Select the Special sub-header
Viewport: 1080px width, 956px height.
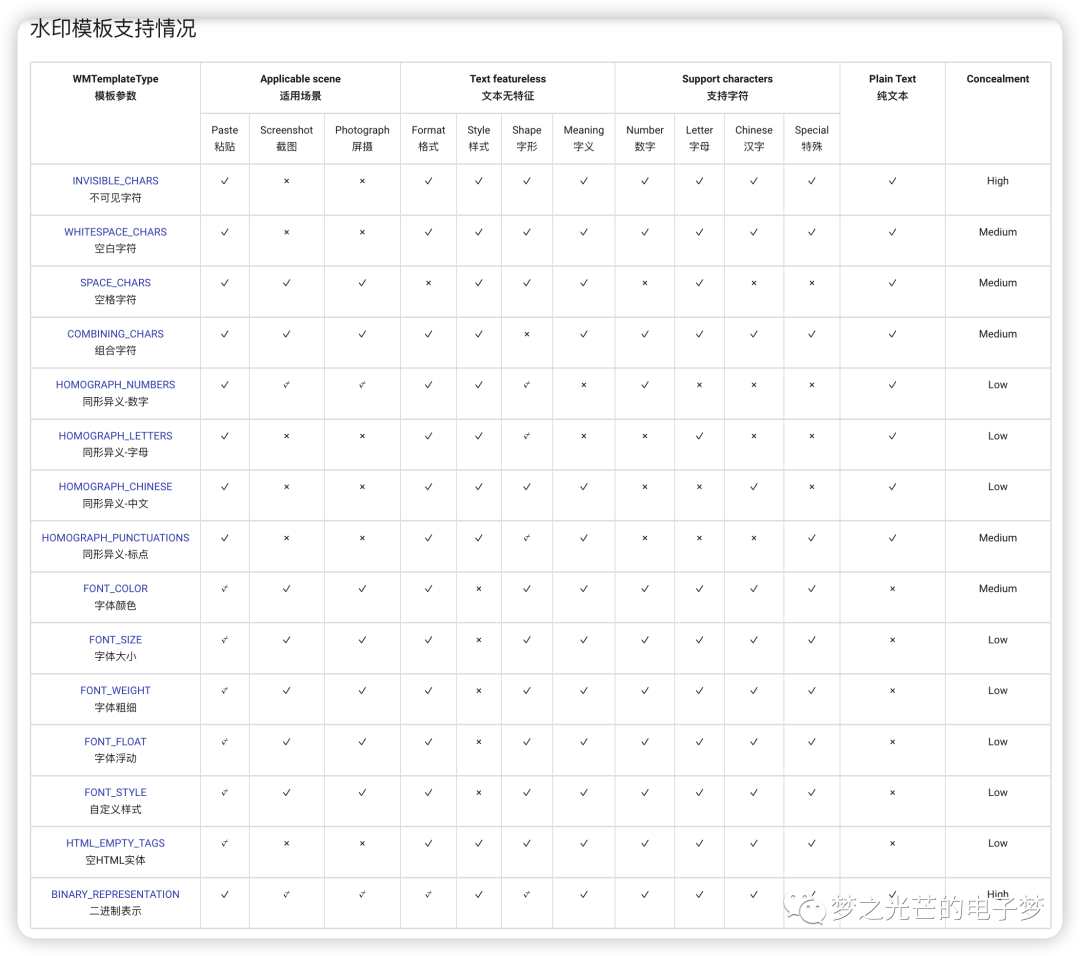[811, 138]
